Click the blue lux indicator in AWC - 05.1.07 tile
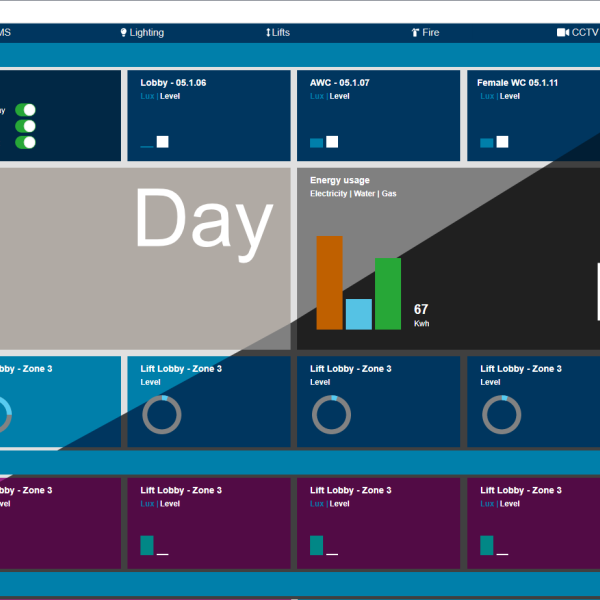The image size is (600, 600). pyautogui.click(x=317, y=143)
